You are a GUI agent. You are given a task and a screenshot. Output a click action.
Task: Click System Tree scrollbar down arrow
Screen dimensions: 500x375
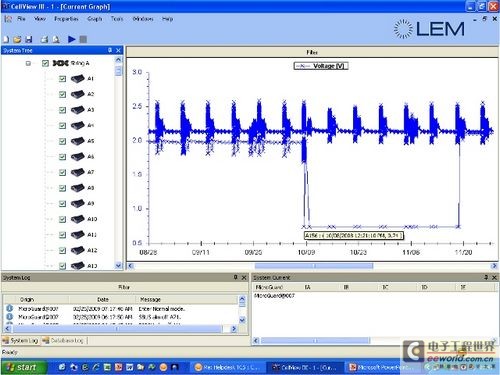point(118,265)
